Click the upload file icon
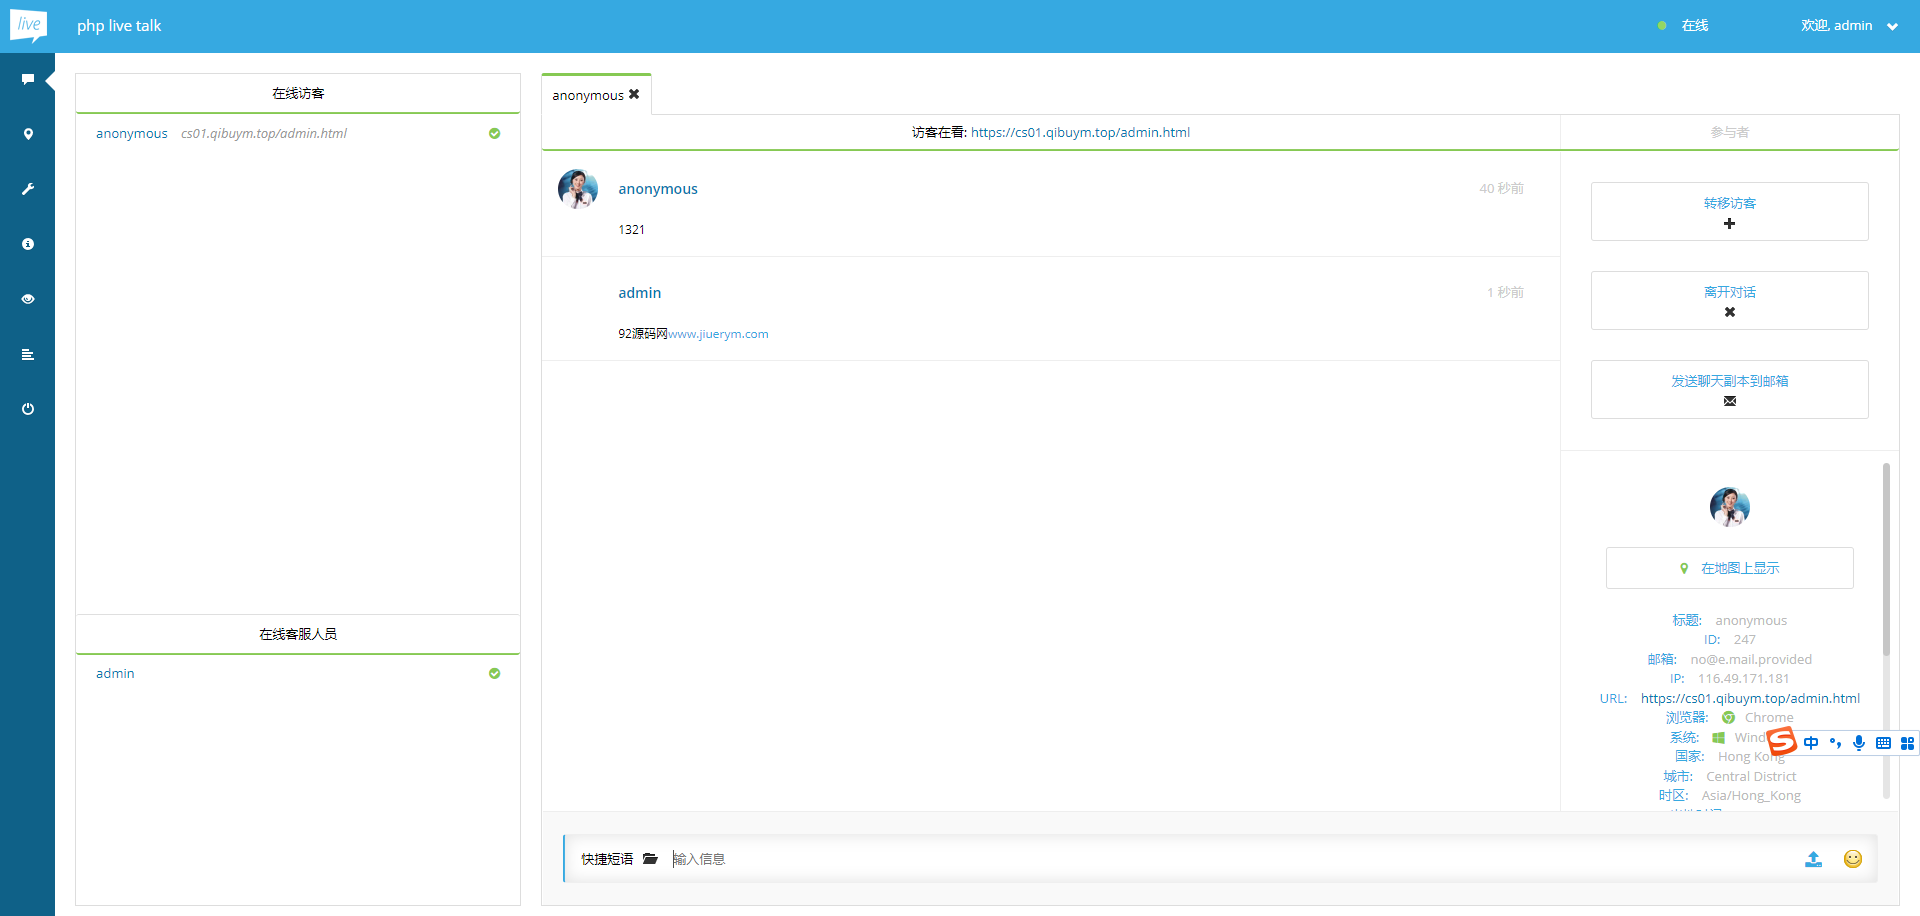 tap(1813, 859)
